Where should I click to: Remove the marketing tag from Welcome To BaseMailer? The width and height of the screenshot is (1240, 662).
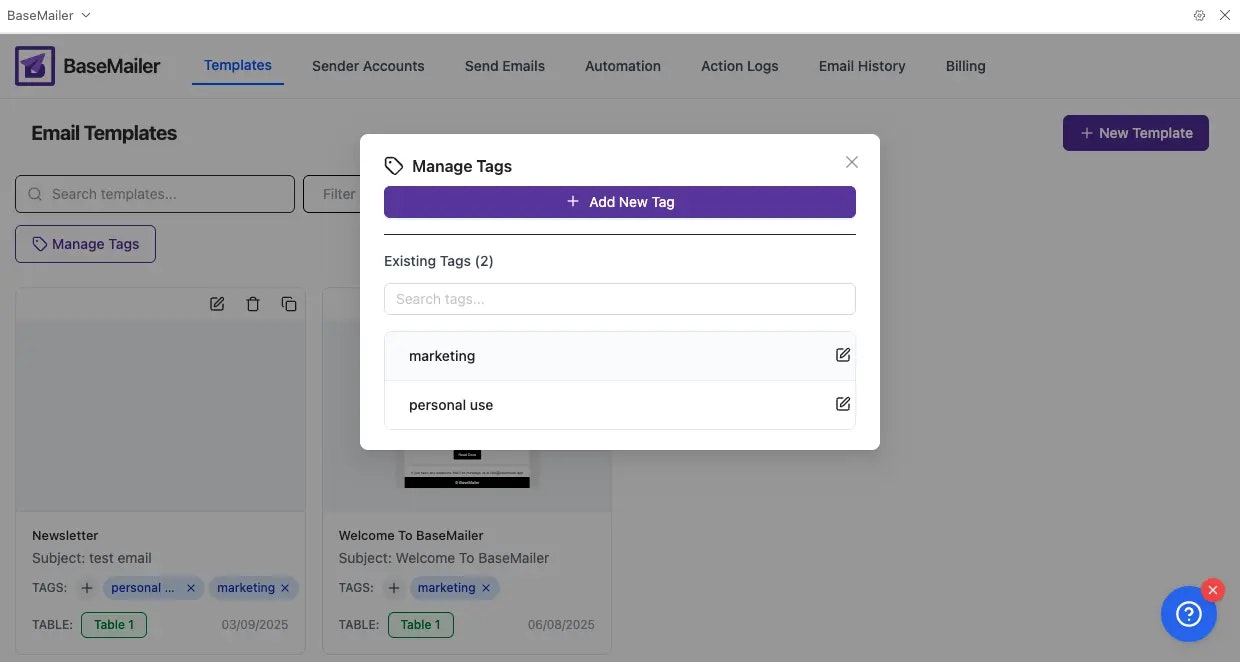click(x=486, y=587)
